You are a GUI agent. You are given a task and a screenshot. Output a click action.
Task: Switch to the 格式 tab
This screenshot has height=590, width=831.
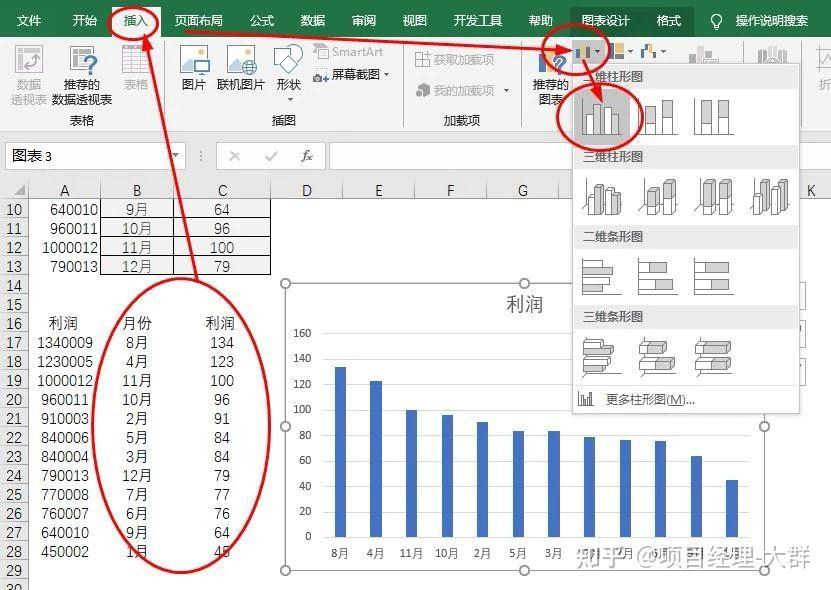point(668,21)
